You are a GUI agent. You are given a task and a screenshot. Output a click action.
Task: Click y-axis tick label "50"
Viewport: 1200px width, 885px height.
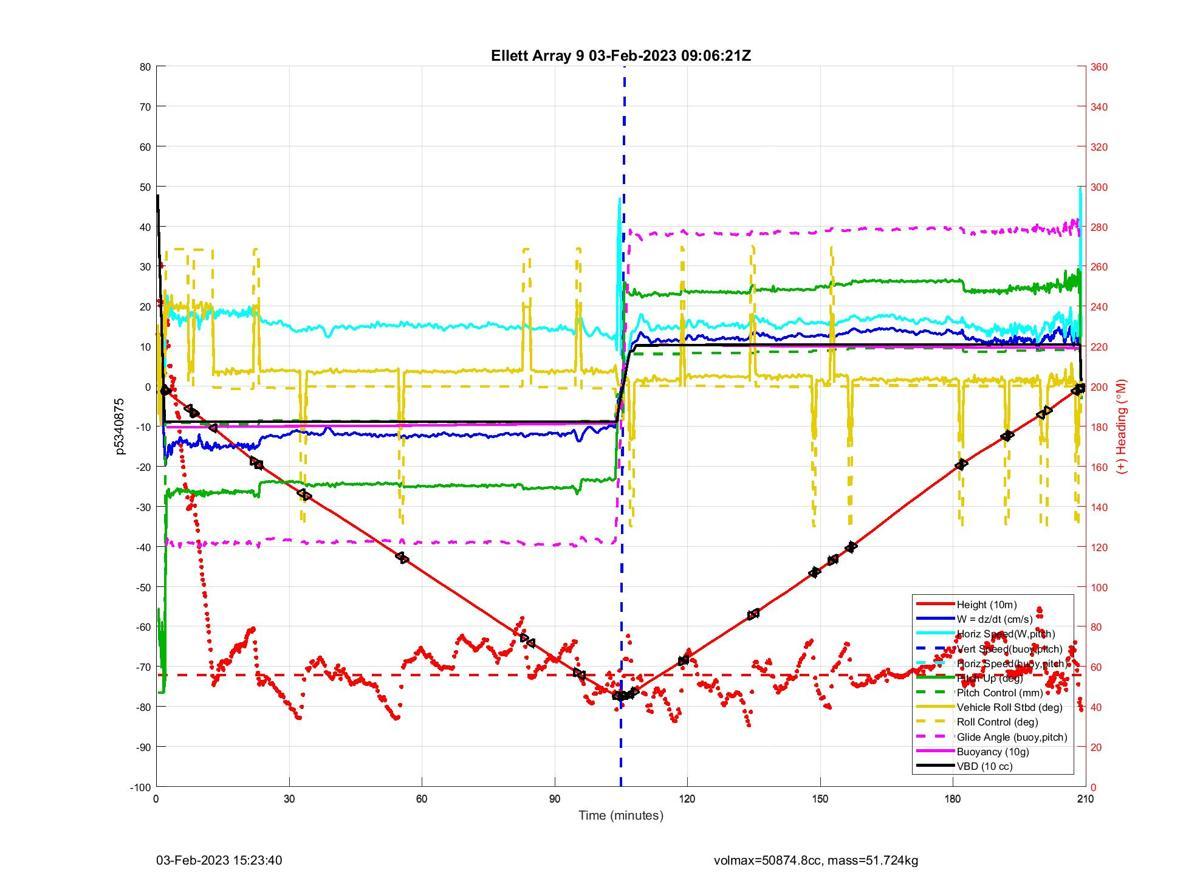[x=145, y=187]
